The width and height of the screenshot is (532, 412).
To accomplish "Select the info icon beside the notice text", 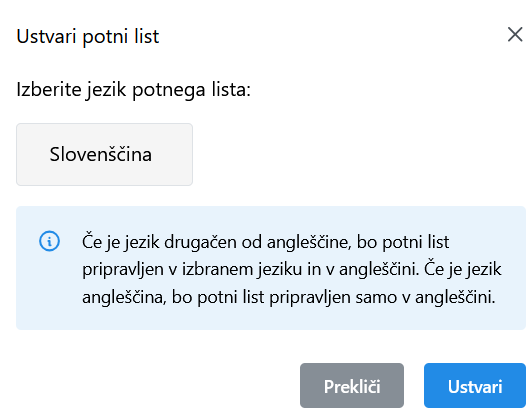I will pyautogui.click(x=50, y=241).
